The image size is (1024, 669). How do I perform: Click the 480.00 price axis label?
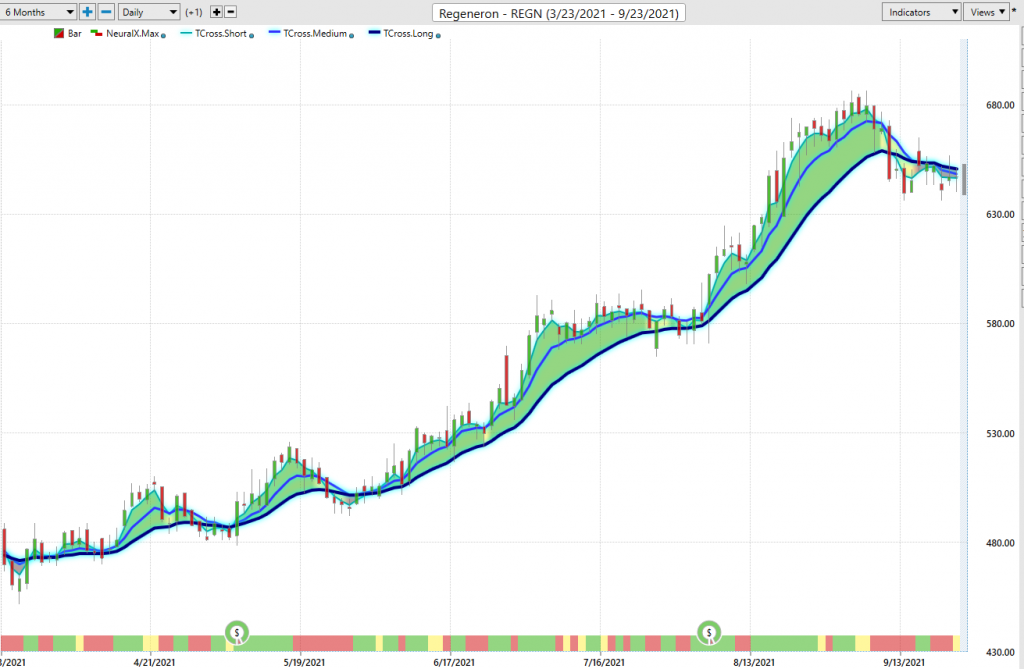[1000, 543]
